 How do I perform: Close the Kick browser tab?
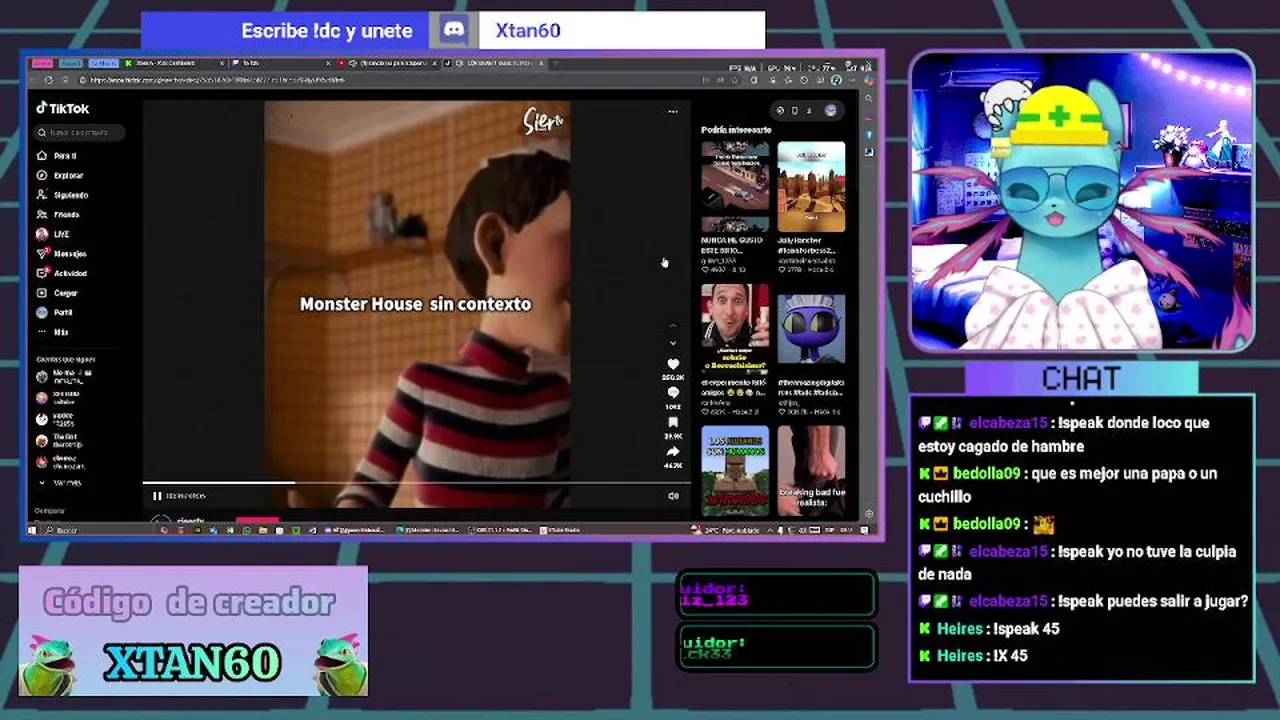[x=221, y=63]
